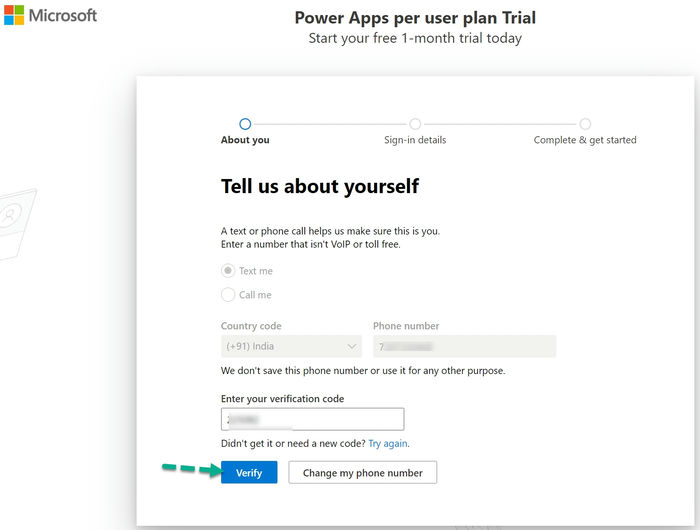700x530 pixels.
Task: Click Enter your verification code label
Action: [283, 399]
